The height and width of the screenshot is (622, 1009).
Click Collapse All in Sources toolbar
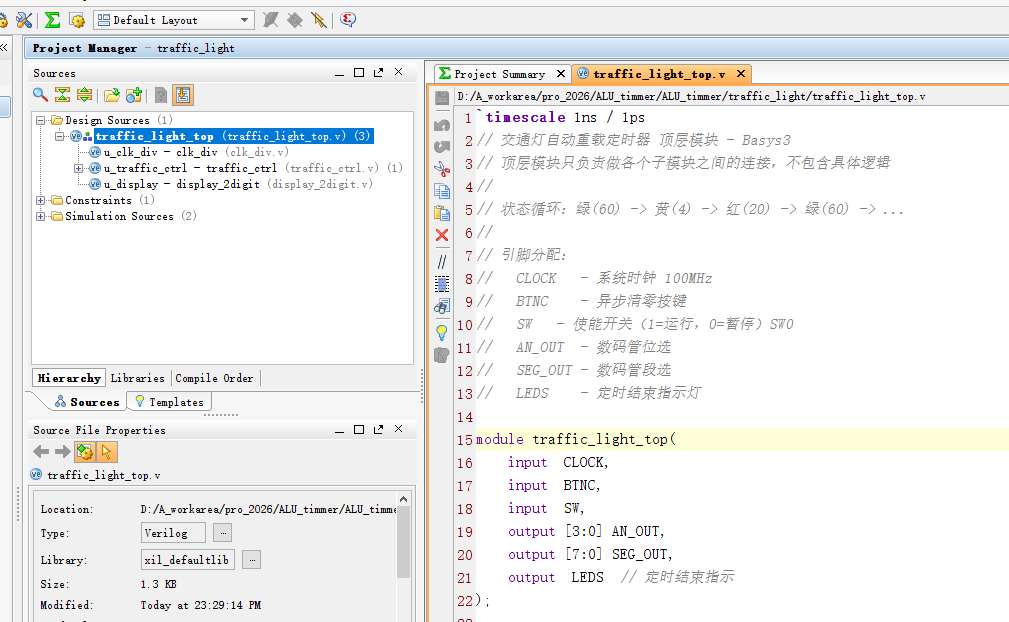[62, 95]
